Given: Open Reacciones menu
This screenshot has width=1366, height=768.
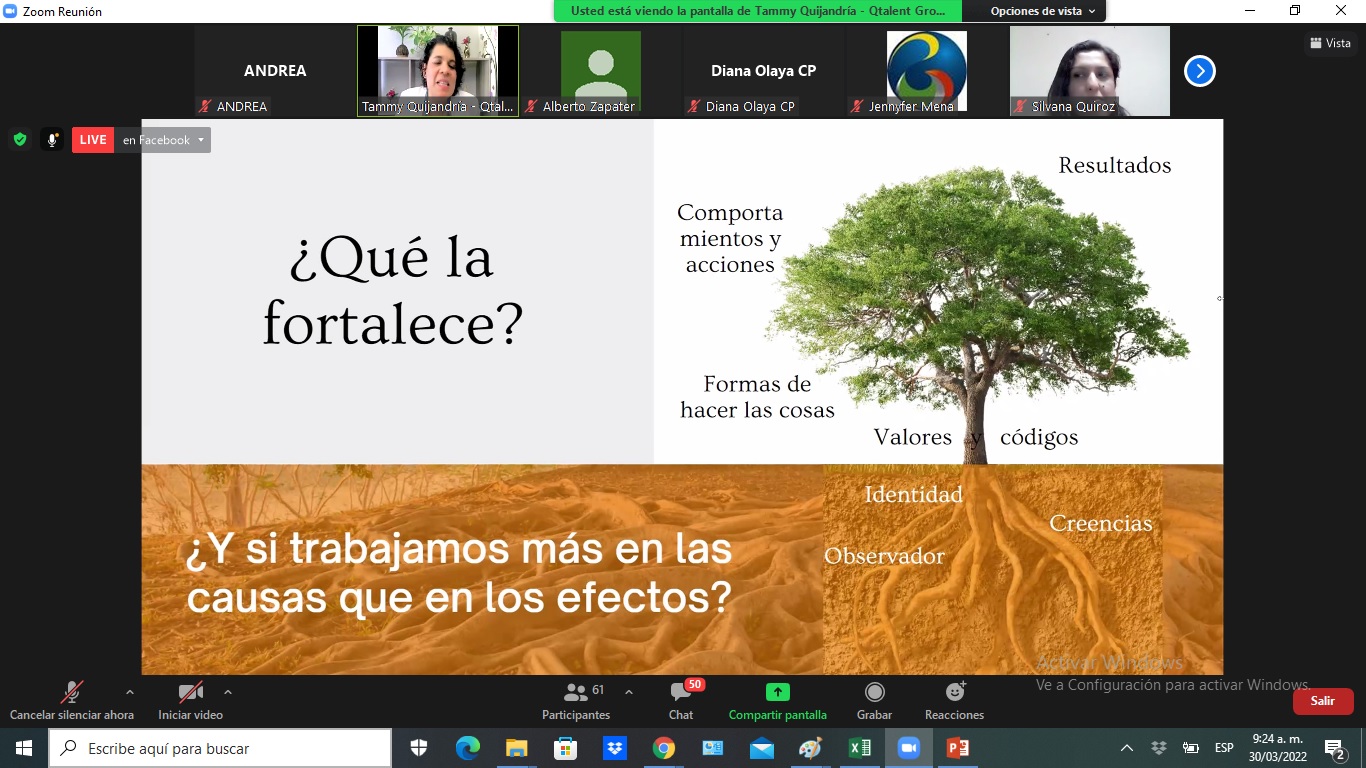Looking at the screenshot, I should [954, 701].
